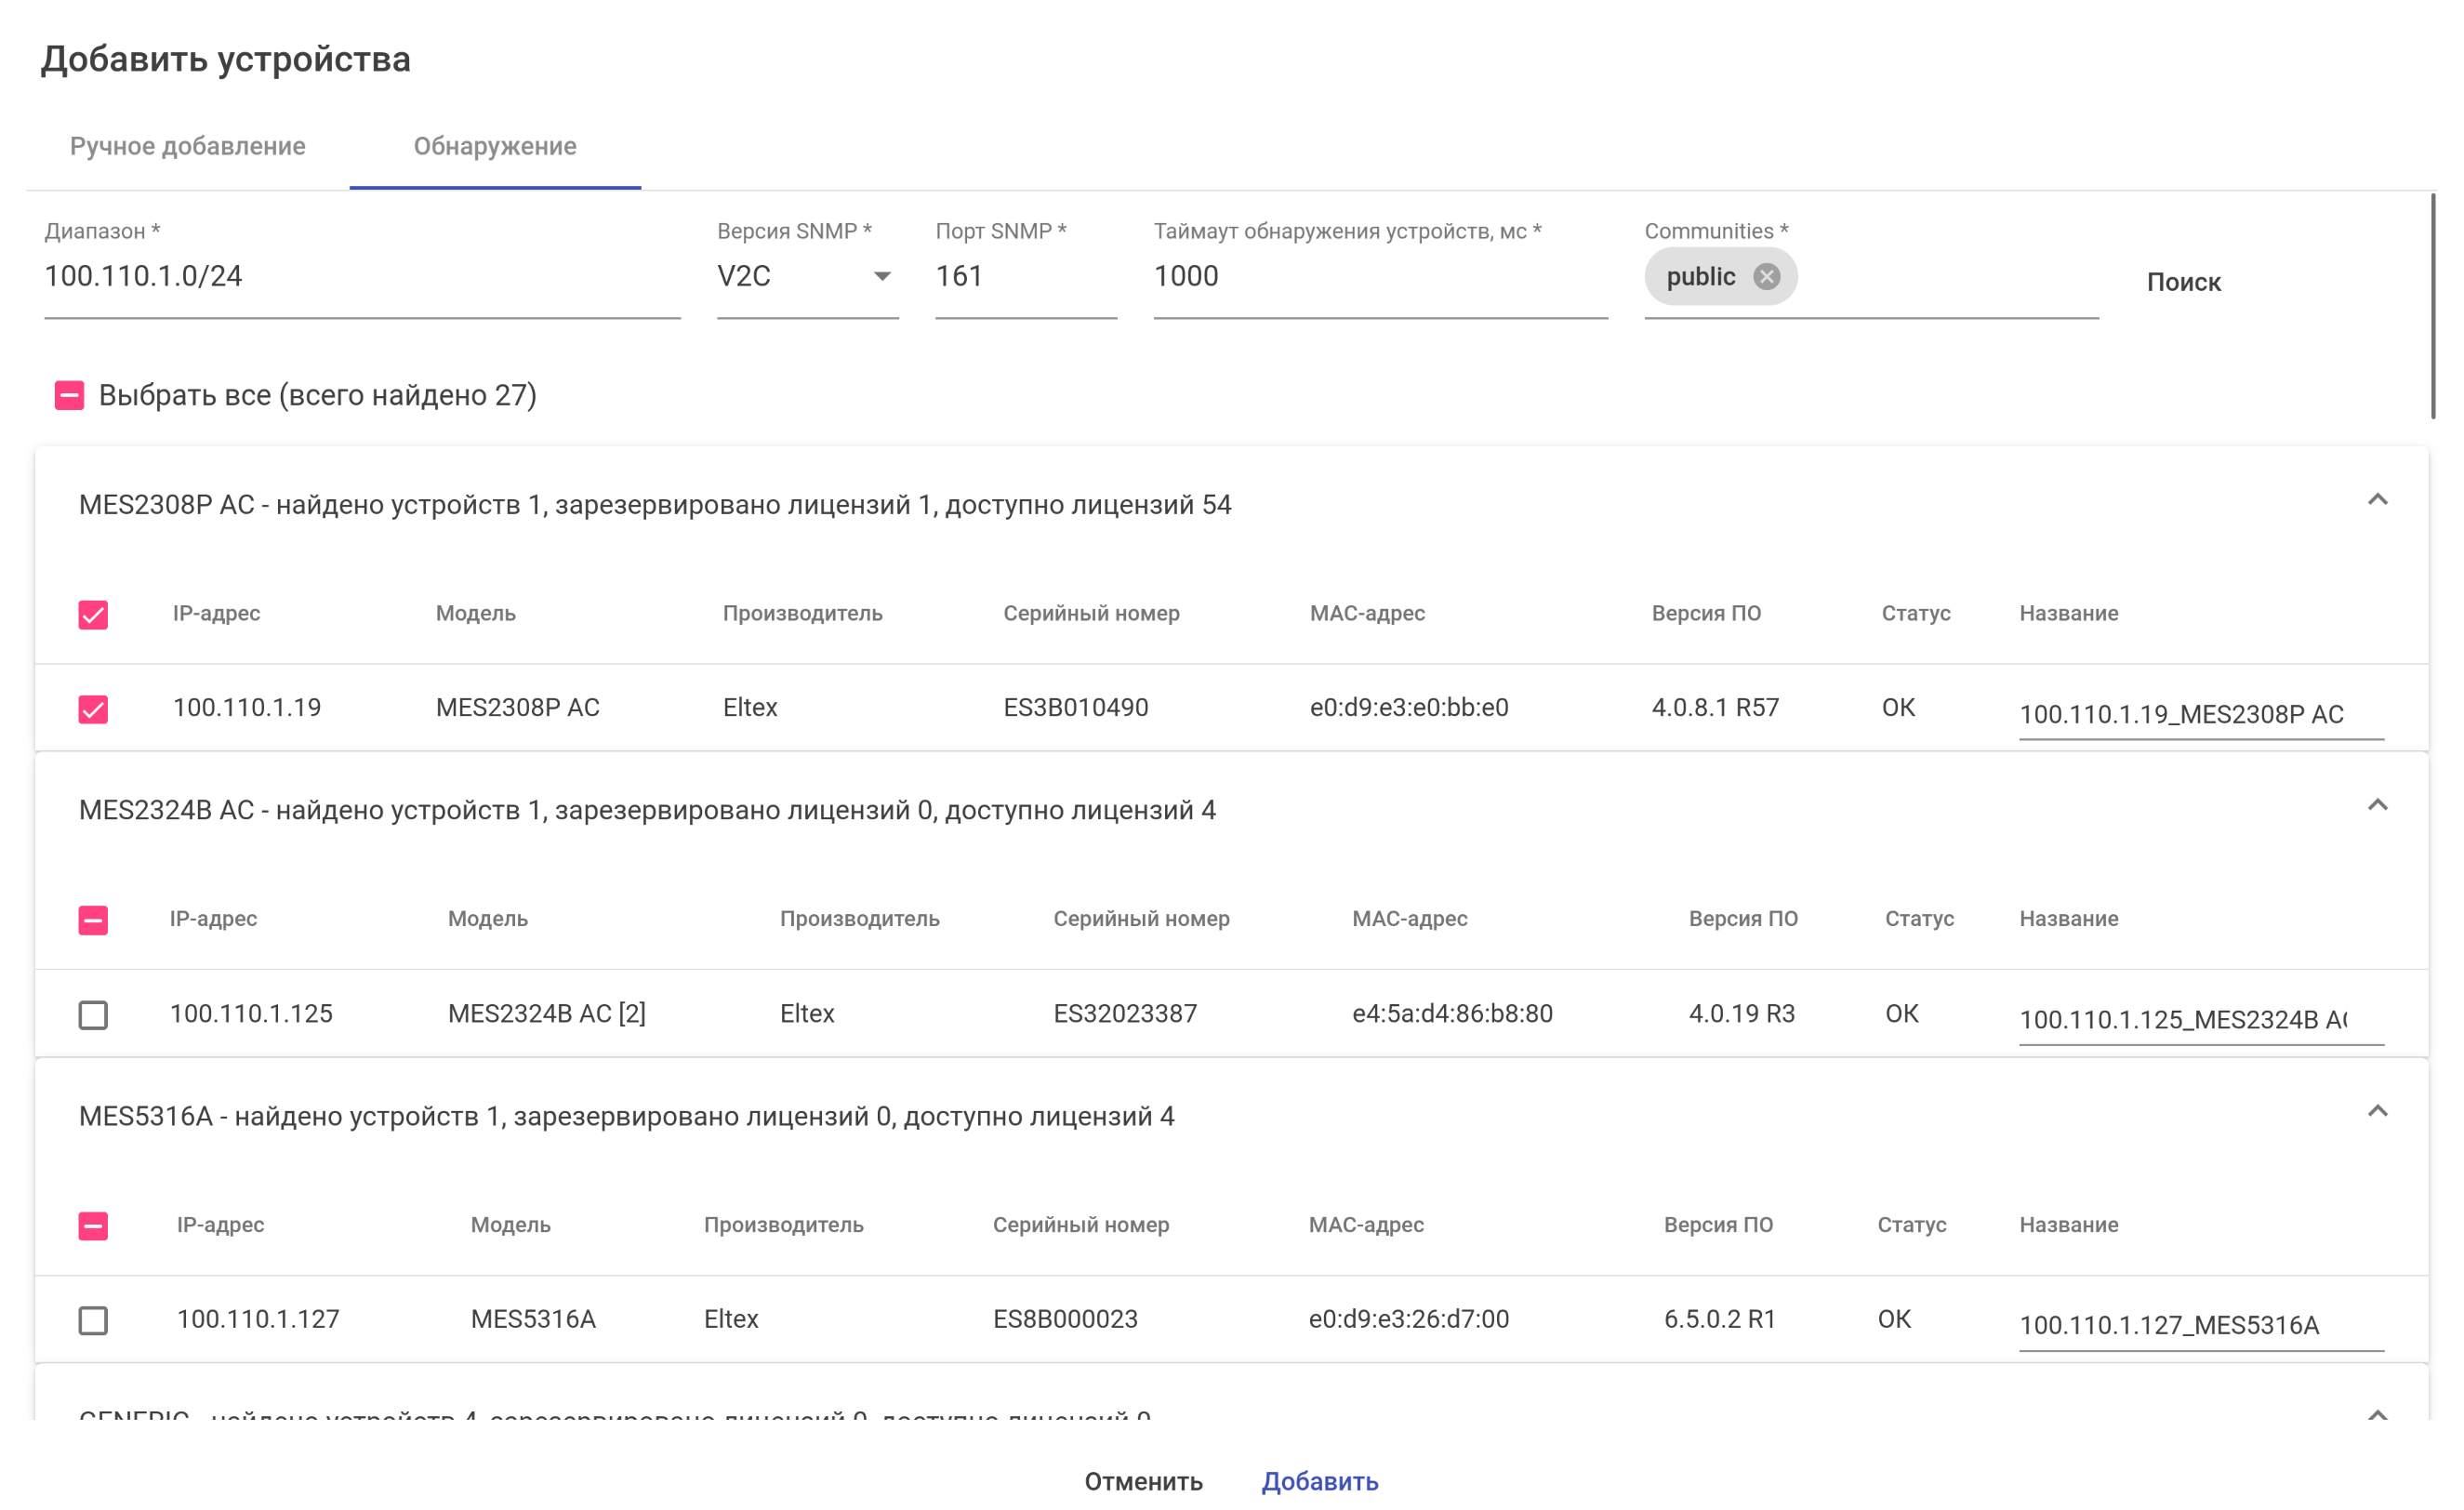
Task: Collapse the GENERIC devices group
Action: [x=2377, y=1413]
